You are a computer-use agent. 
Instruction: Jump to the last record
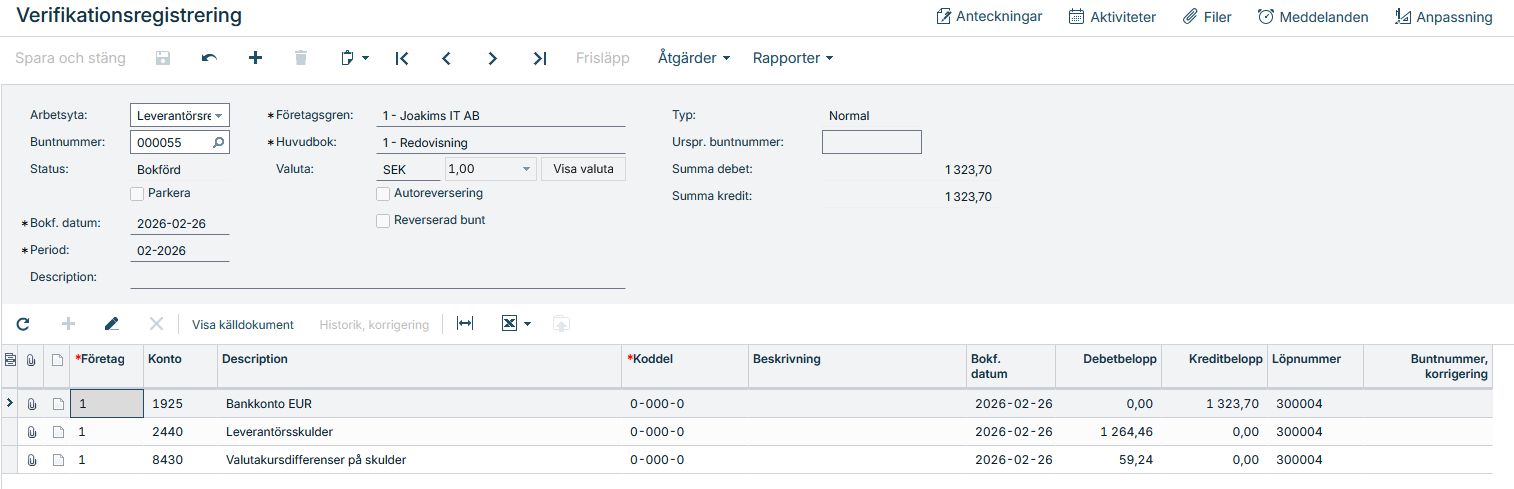point(539,58)
